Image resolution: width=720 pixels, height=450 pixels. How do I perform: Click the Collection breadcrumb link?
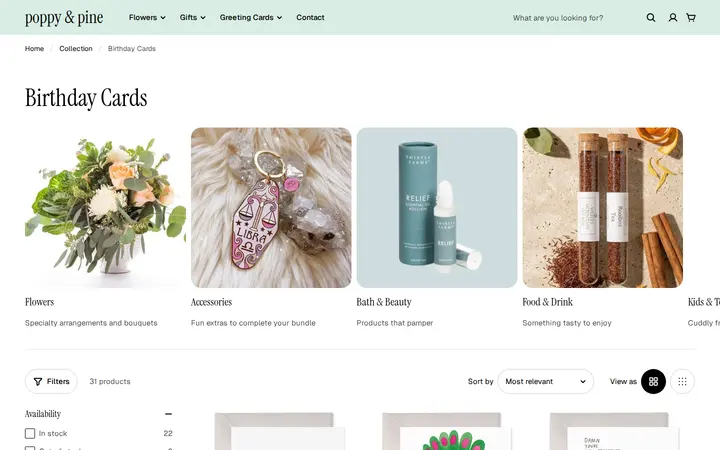[76, 49]
